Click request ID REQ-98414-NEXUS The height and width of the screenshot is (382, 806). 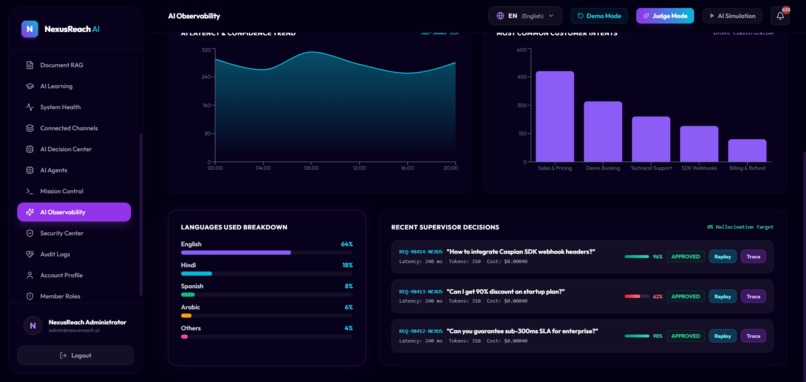pyautogui.click(x=420, y=252)
